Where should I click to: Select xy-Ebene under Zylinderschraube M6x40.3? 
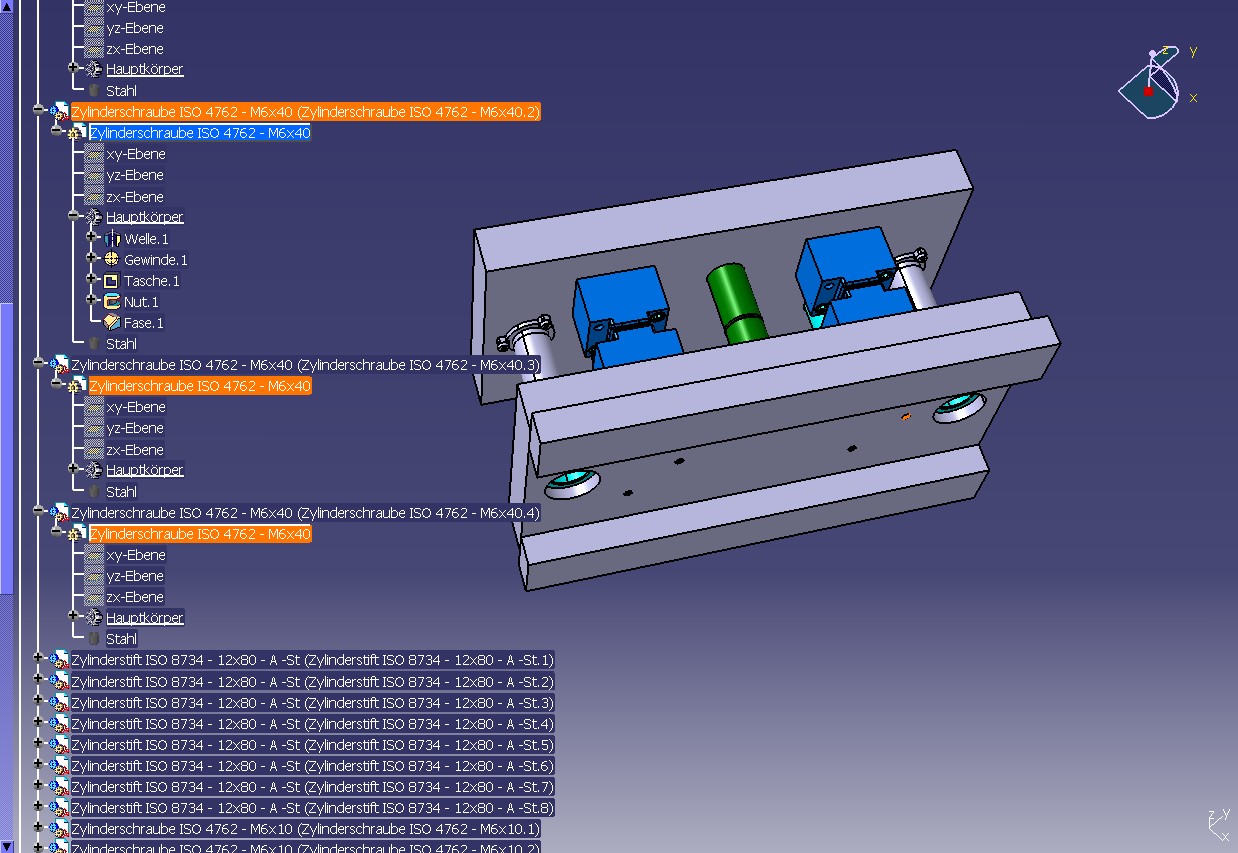coord(136,407)
